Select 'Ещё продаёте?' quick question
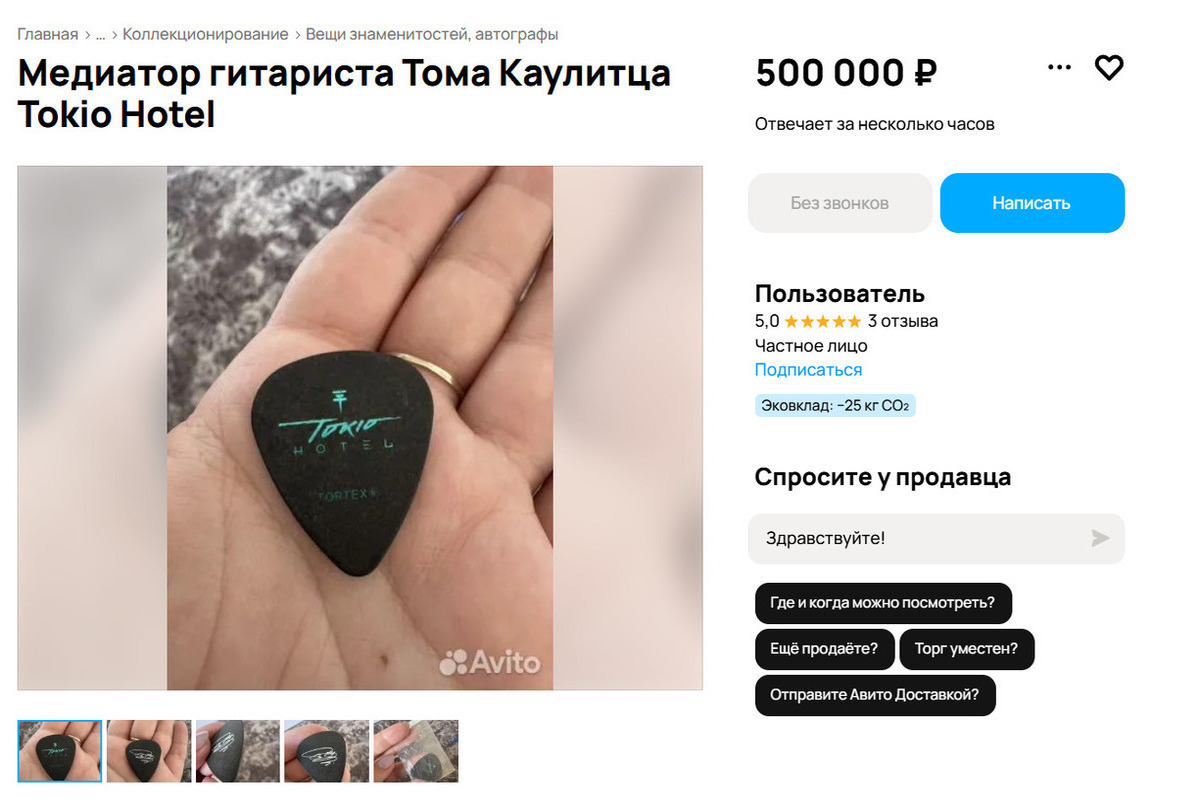 [x=824, y=649]
